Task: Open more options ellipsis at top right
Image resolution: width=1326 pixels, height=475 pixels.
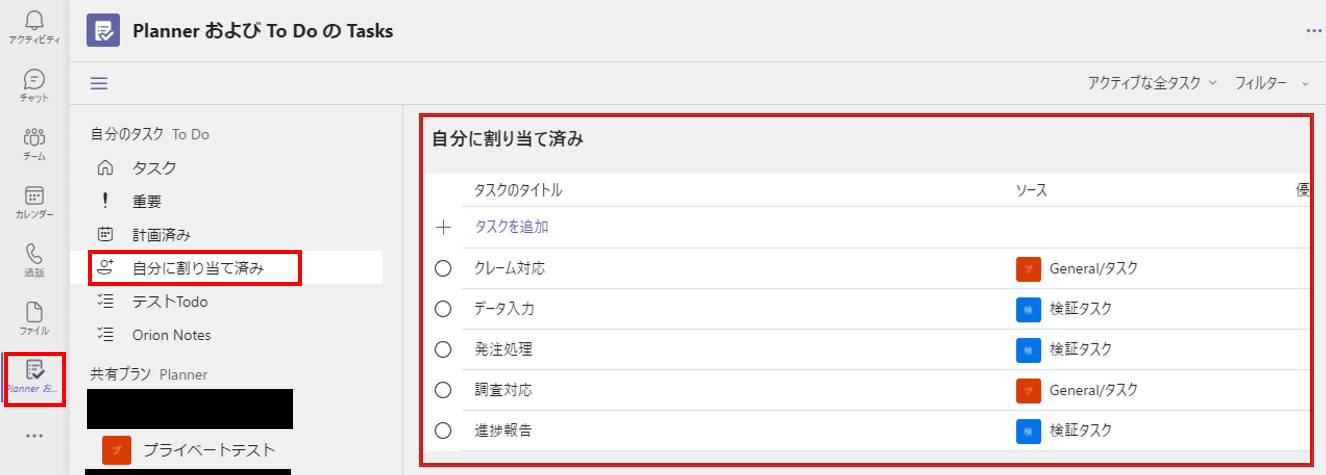Action: click(x=1314, y=31)
